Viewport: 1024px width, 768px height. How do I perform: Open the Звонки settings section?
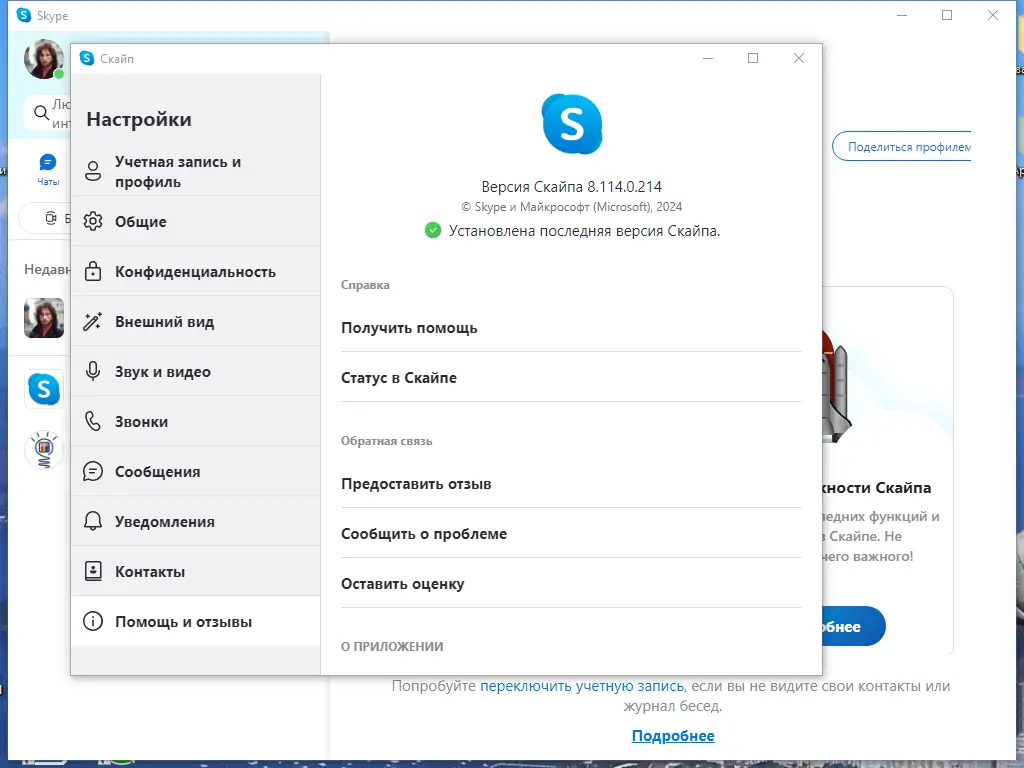[195, 421]
